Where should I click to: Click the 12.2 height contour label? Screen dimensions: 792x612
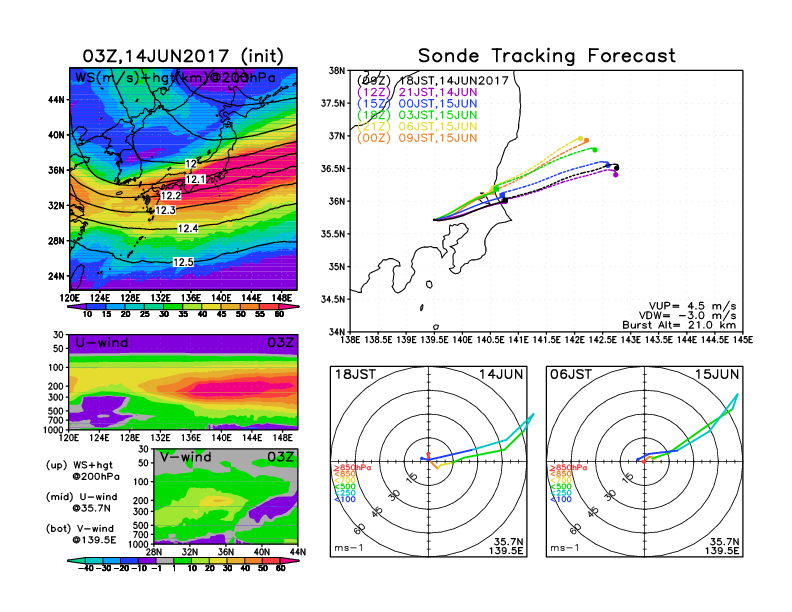(170, 195)
